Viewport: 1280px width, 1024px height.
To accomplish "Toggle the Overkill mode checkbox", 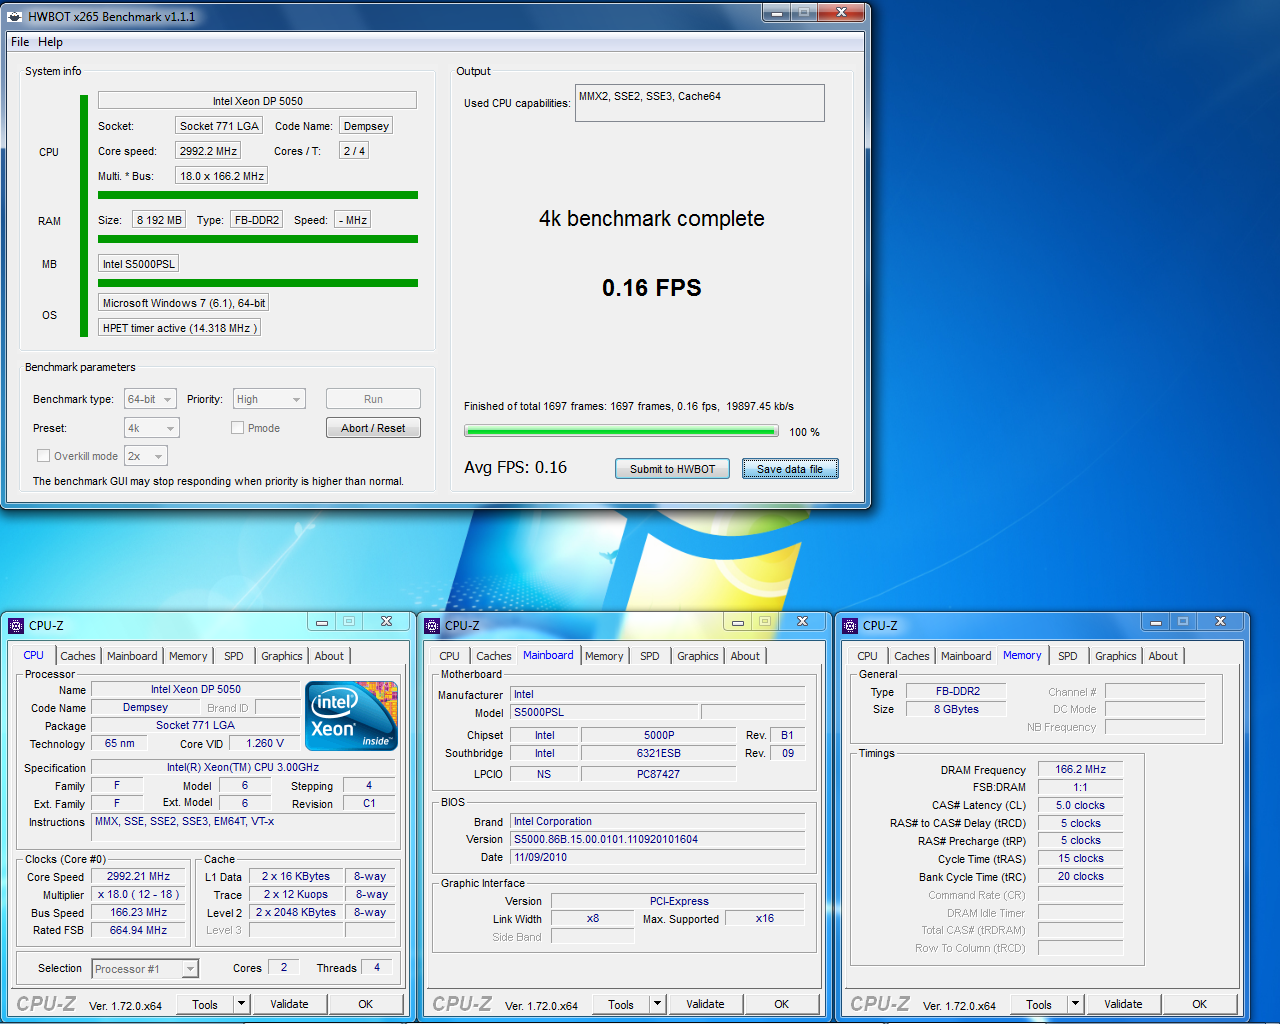I will (43, 456).
